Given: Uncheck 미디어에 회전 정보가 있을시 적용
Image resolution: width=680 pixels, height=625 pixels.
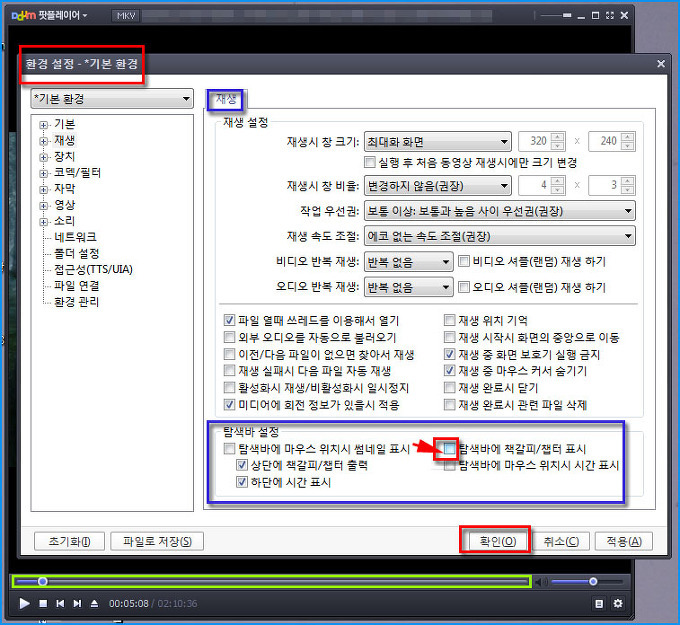Looking at the screenshot, I should 229,405.
